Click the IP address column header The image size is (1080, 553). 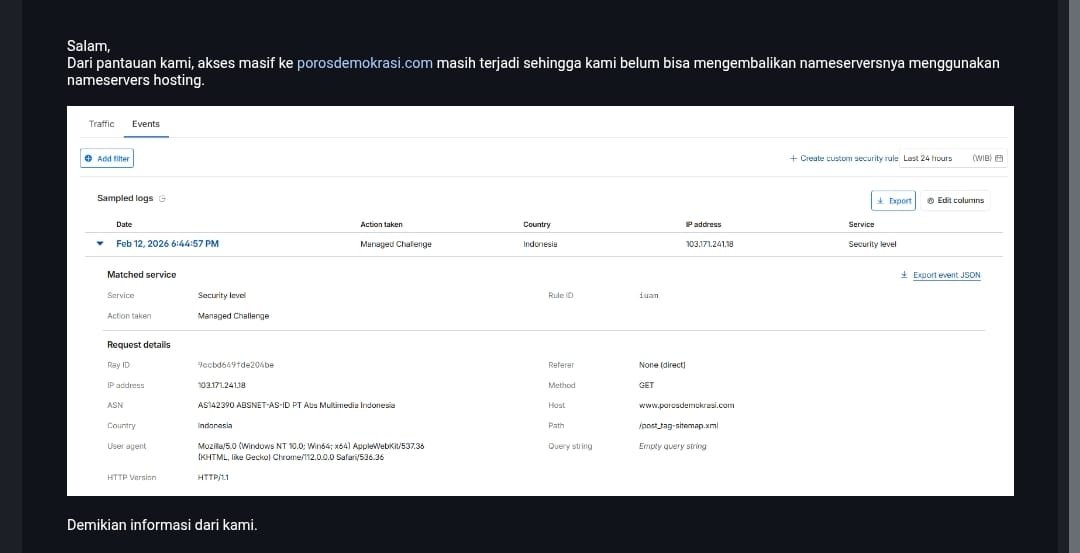point(703,224)
